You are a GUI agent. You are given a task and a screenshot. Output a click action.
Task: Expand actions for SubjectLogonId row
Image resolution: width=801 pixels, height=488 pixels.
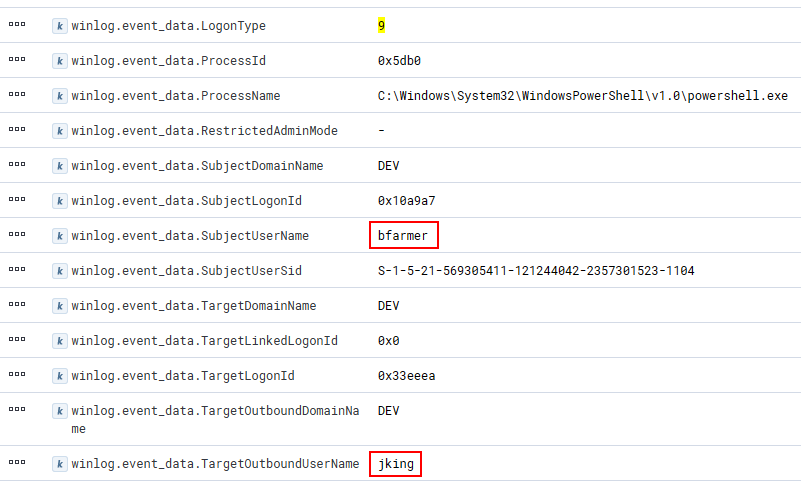tap(16, 200)
